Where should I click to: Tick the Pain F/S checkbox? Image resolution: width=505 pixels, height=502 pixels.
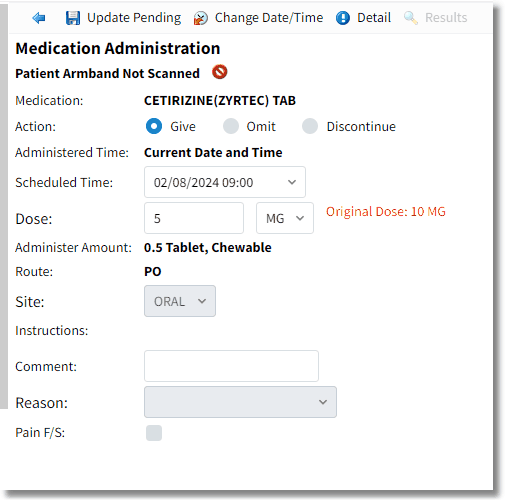pos(154,433)
